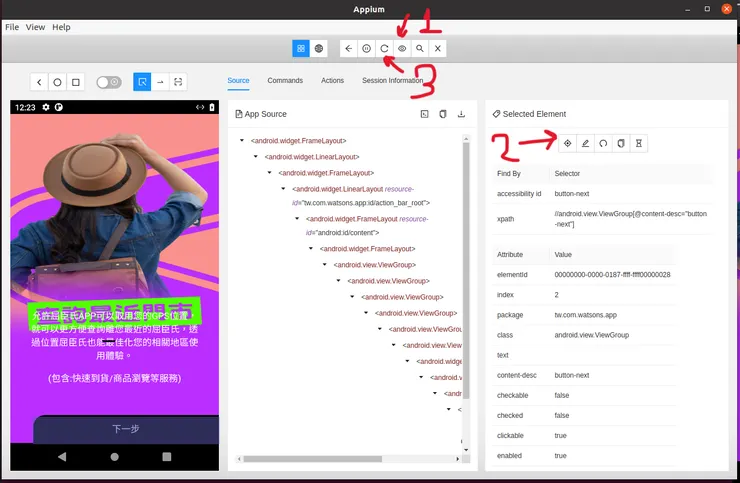Tap device App Switch square button

76,82
